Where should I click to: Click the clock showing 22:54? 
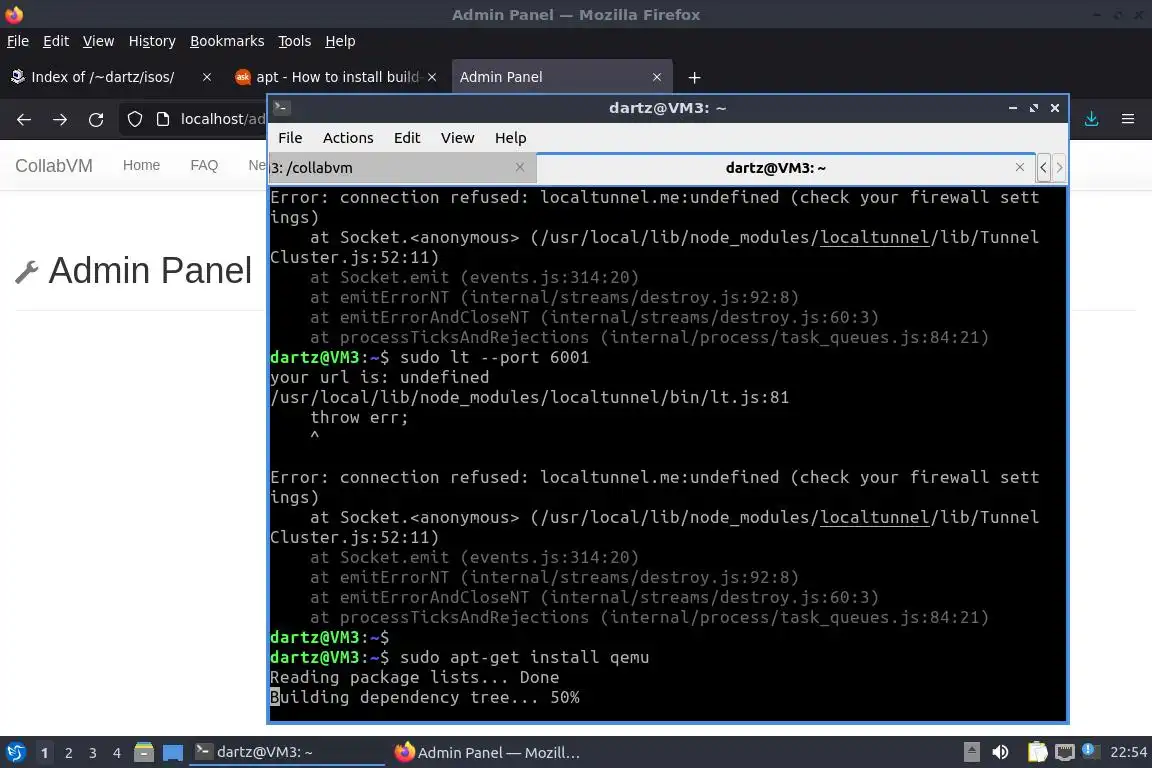(1128, 752)
